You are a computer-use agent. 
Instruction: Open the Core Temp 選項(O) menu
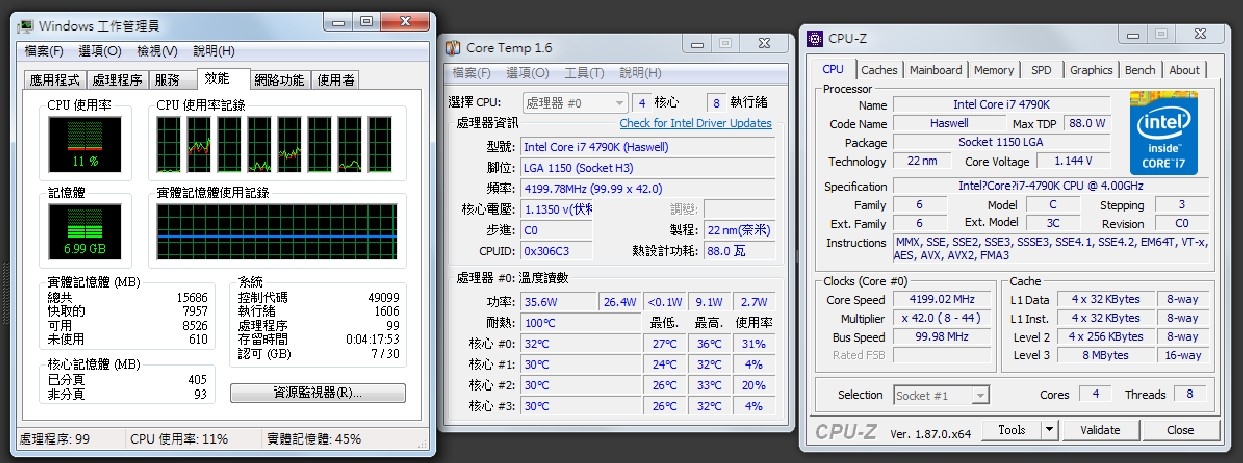528,73
